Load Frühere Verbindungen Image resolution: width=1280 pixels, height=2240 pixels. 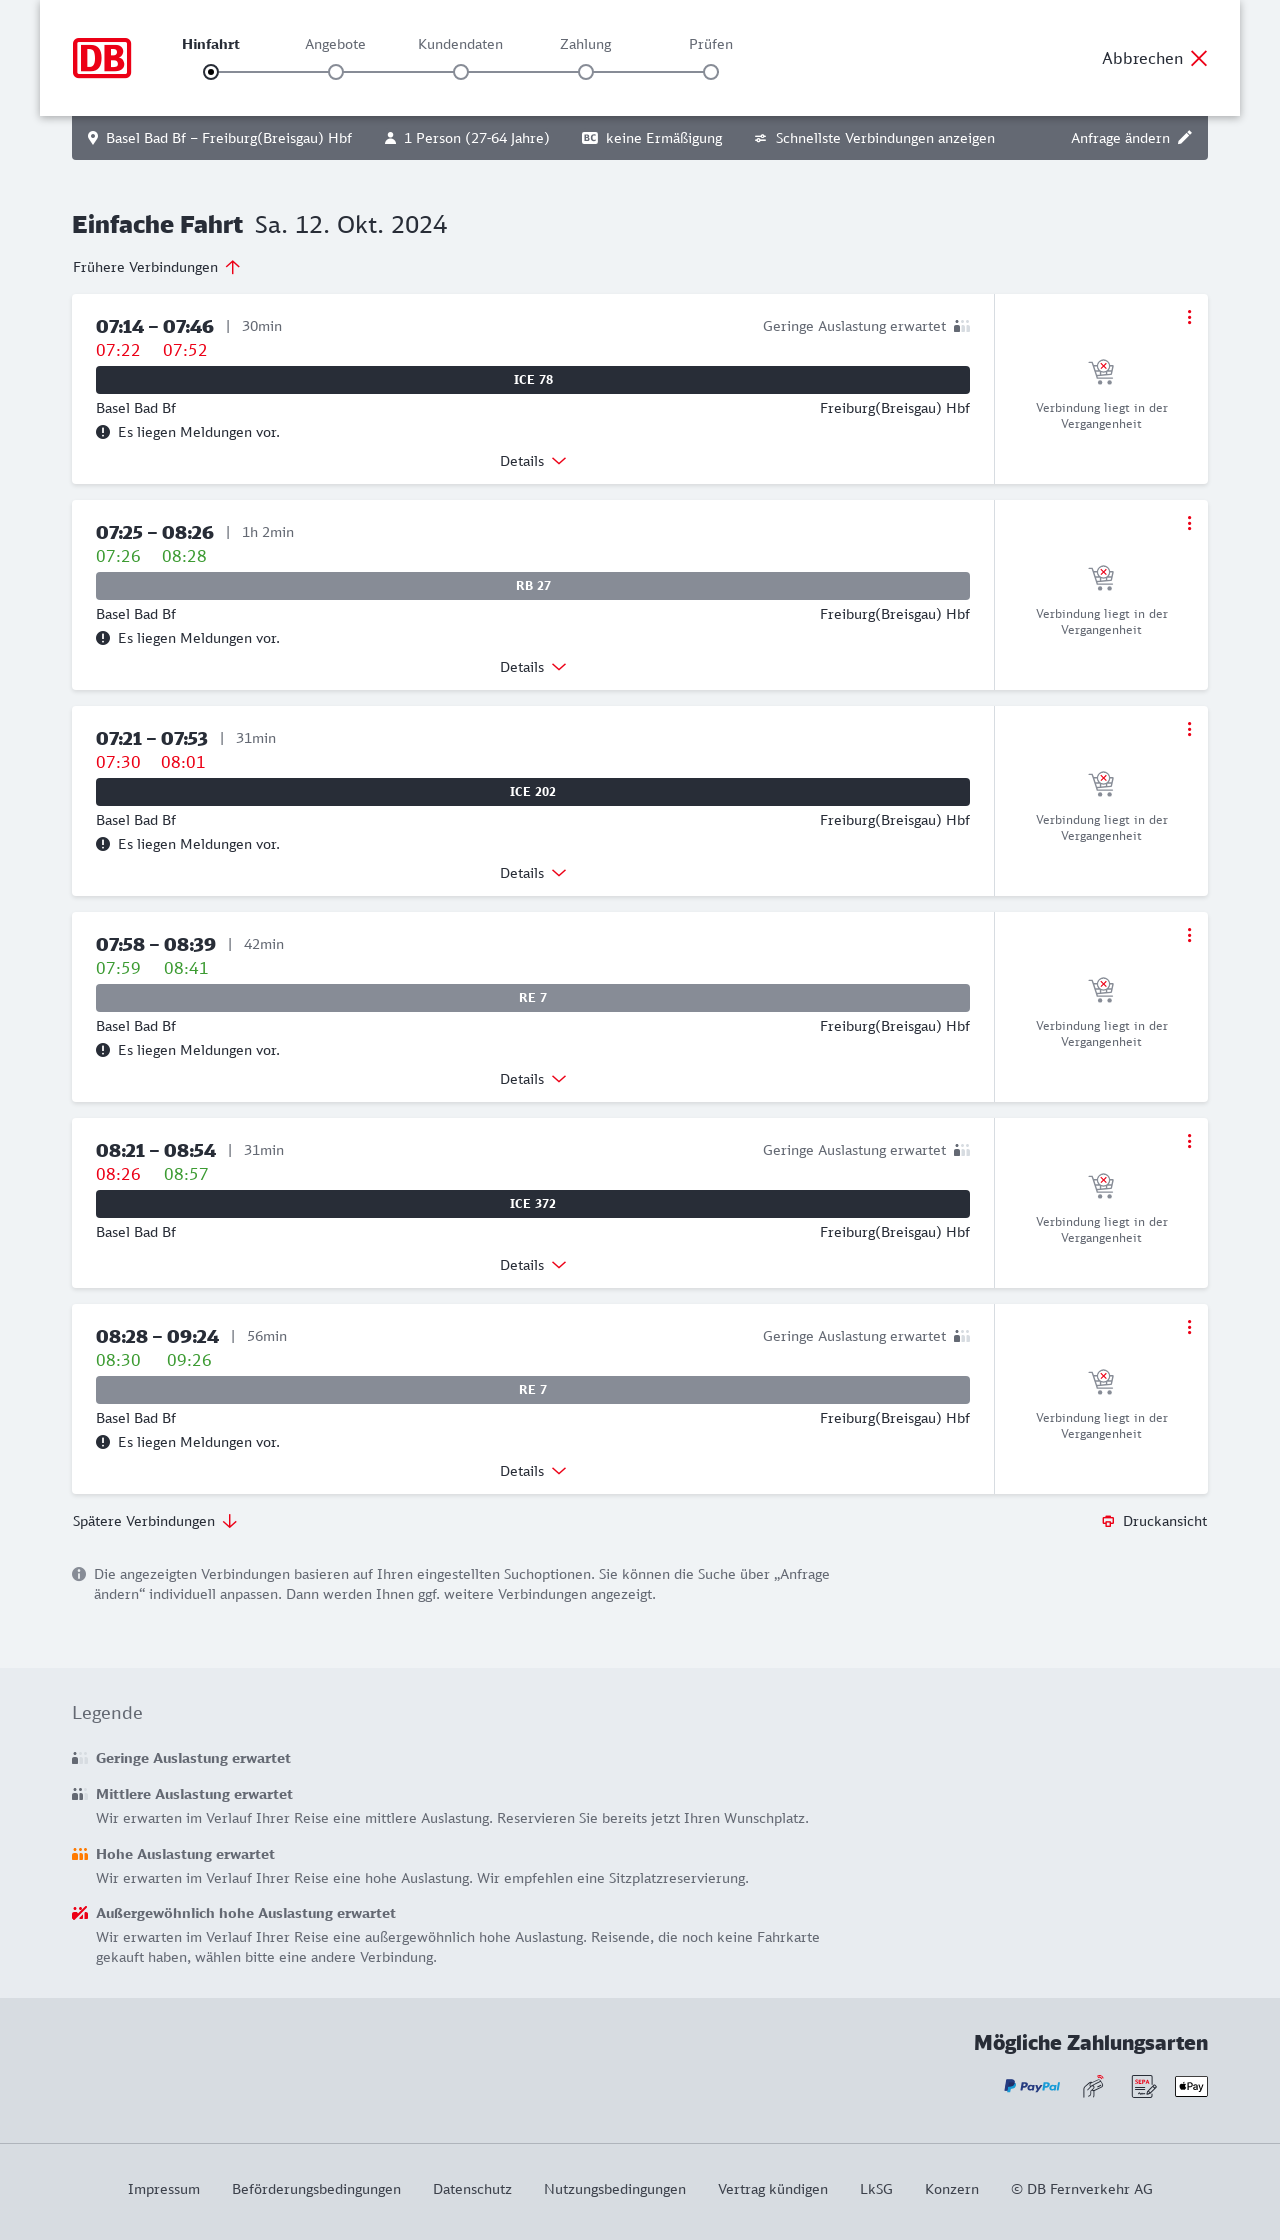[157, 267]
